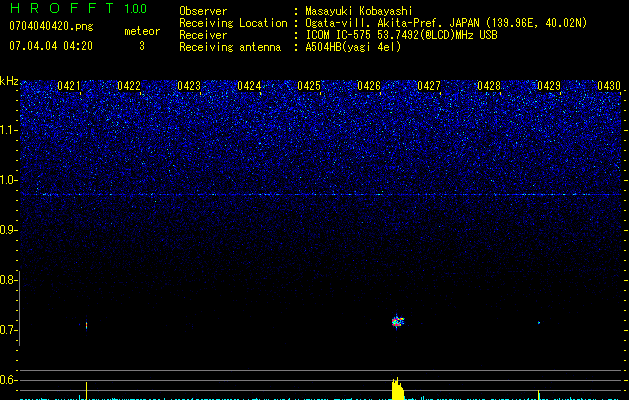
Task: Click the 0421 time marker
Action: point(69,86)
